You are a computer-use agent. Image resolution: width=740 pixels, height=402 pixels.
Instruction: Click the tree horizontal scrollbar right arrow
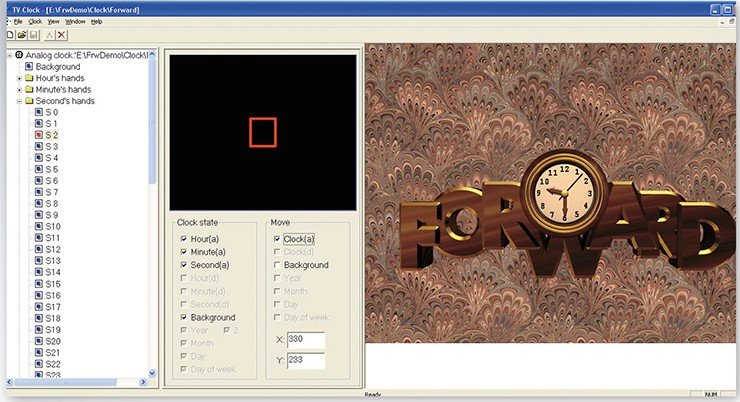tap(143, 382)
